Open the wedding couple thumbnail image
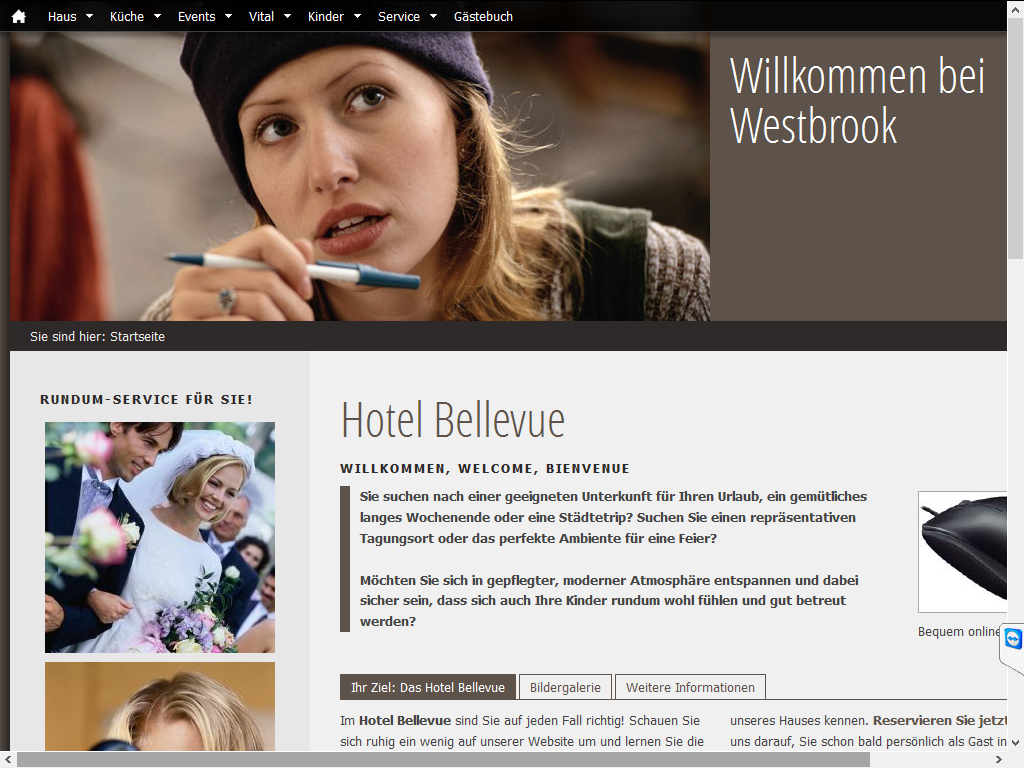Image resolution: width=1024 pixels, height=768 pixels. 160,537
